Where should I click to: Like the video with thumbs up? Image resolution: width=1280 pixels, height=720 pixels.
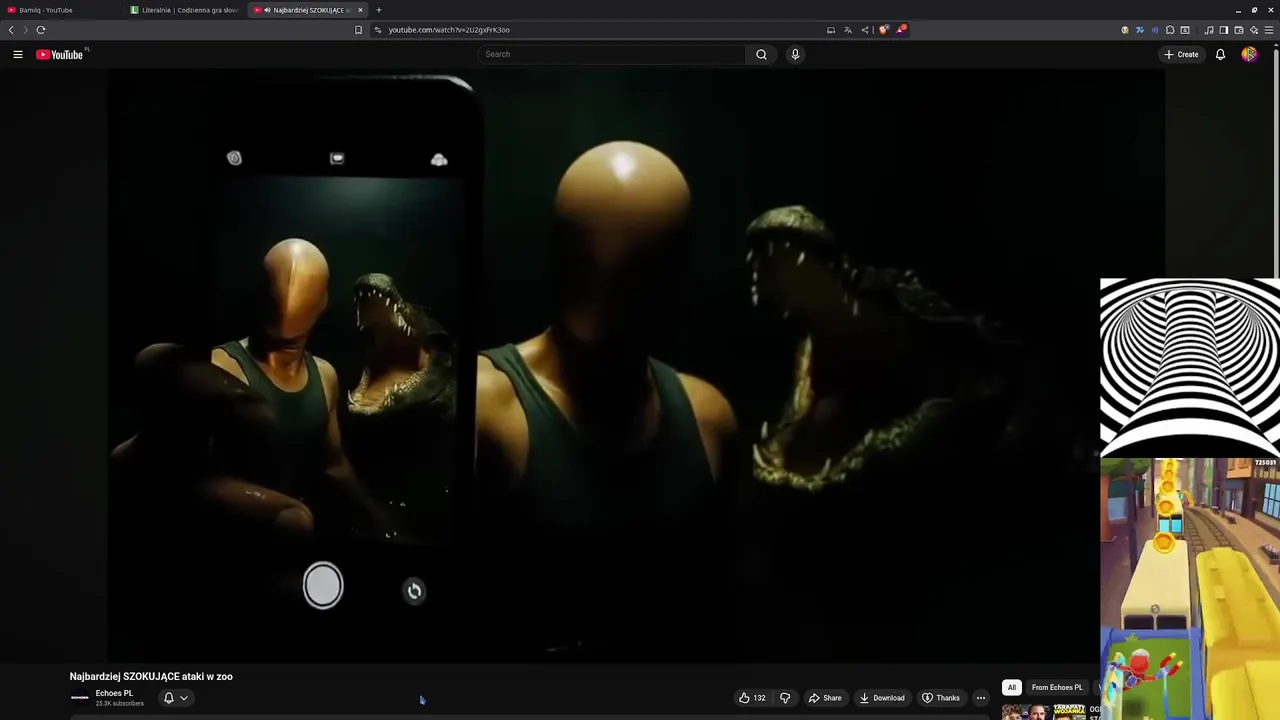point(752,698)
